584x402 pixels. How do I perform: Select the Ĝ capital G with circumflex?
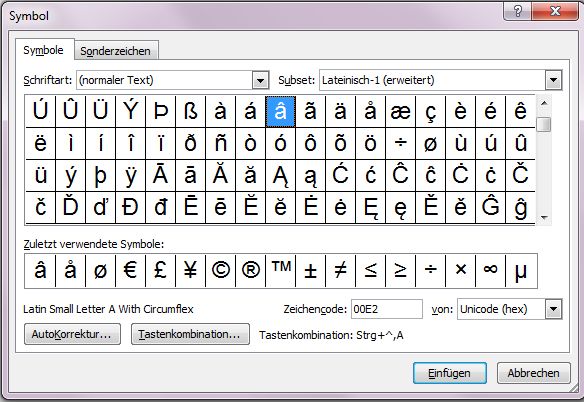(491, 208)
